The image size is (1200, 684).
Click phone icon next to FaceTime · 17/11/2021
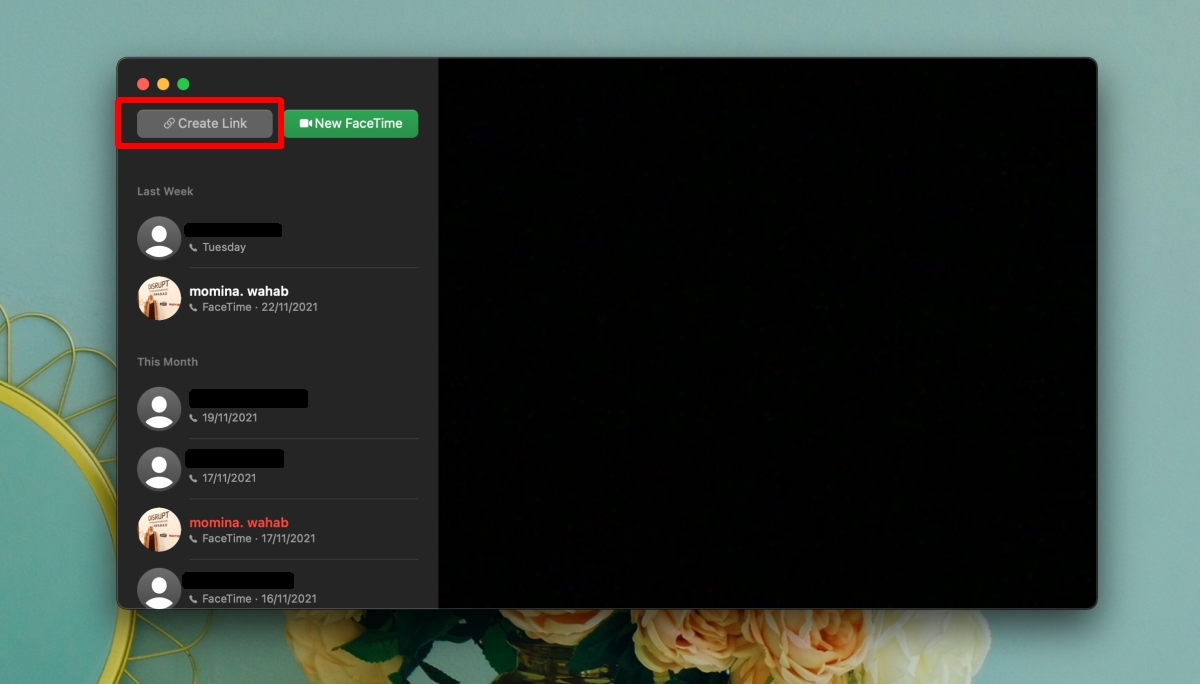click(x=194, y=538)
